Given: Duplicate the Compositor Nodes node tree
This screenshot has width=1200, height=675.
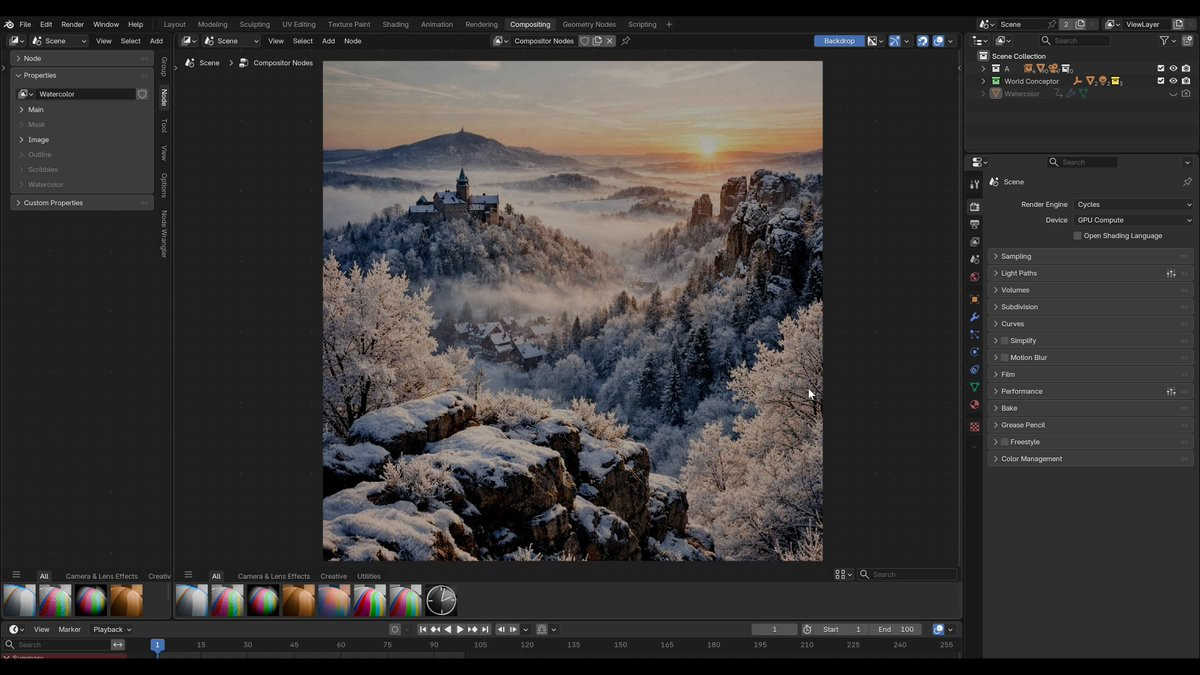Looking at the screenshot, I should (597, 41).
